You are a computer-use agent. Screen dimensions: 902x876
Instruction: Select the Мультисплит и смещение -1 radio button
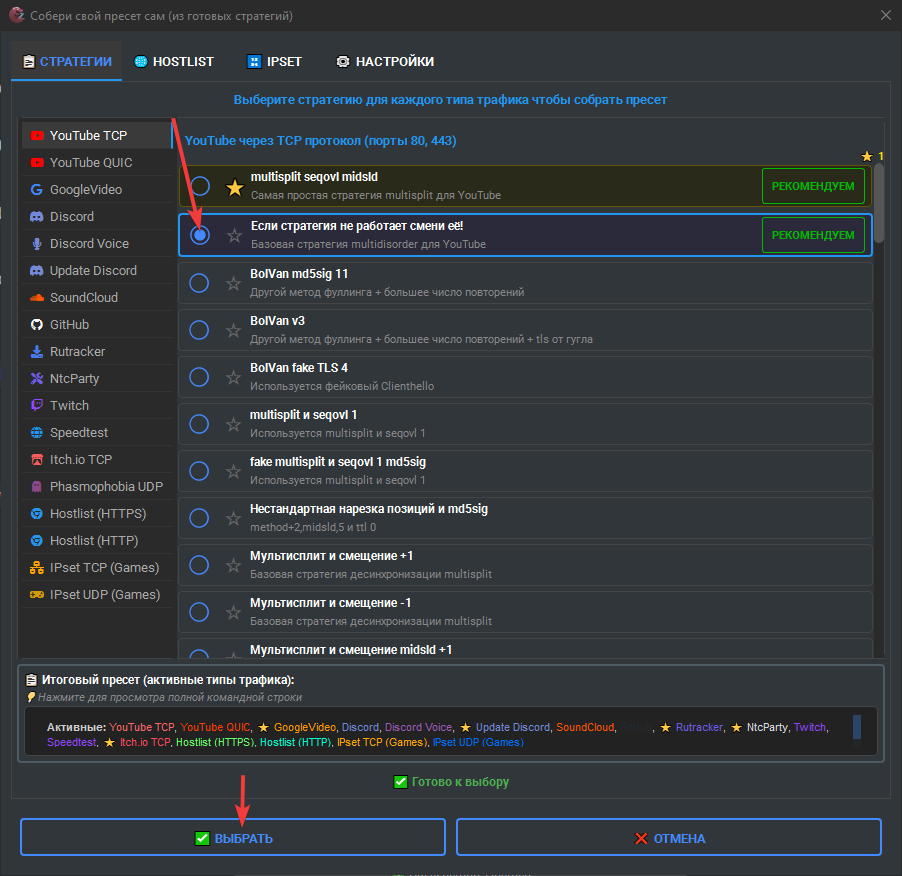(199, 612)
